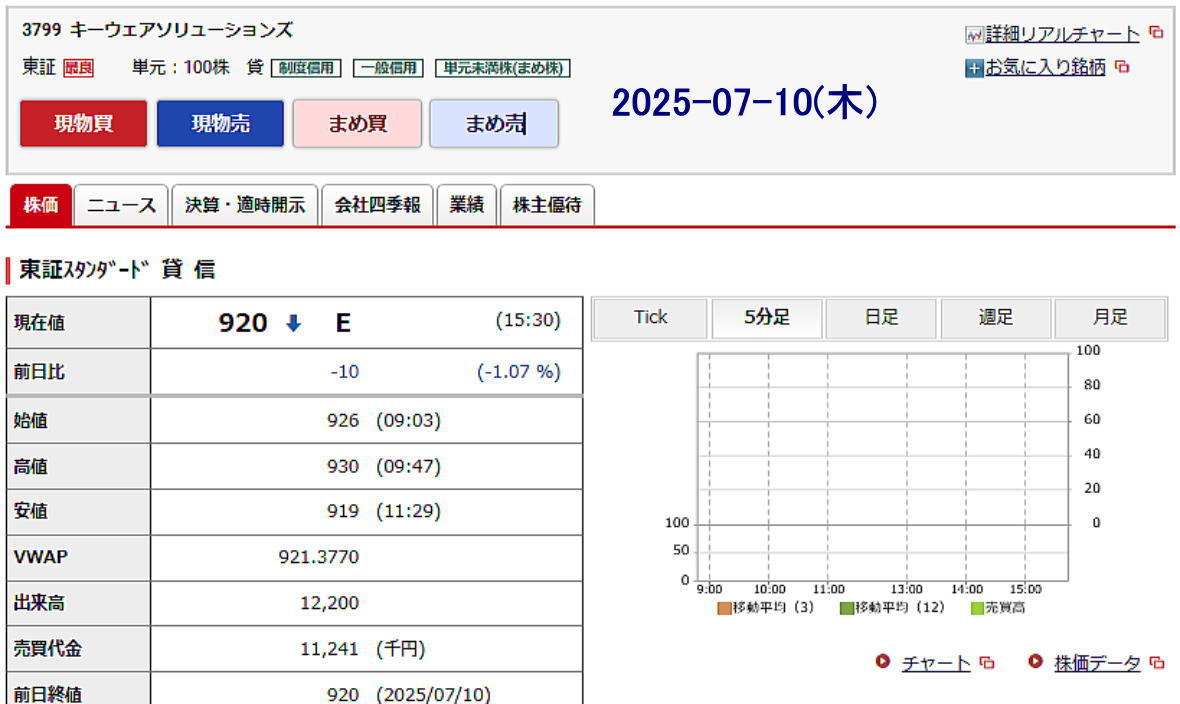Switch to the 決算・適時開示 tab
The image size is (1180, 704).
pyautogui.click(x=245, y=205)
